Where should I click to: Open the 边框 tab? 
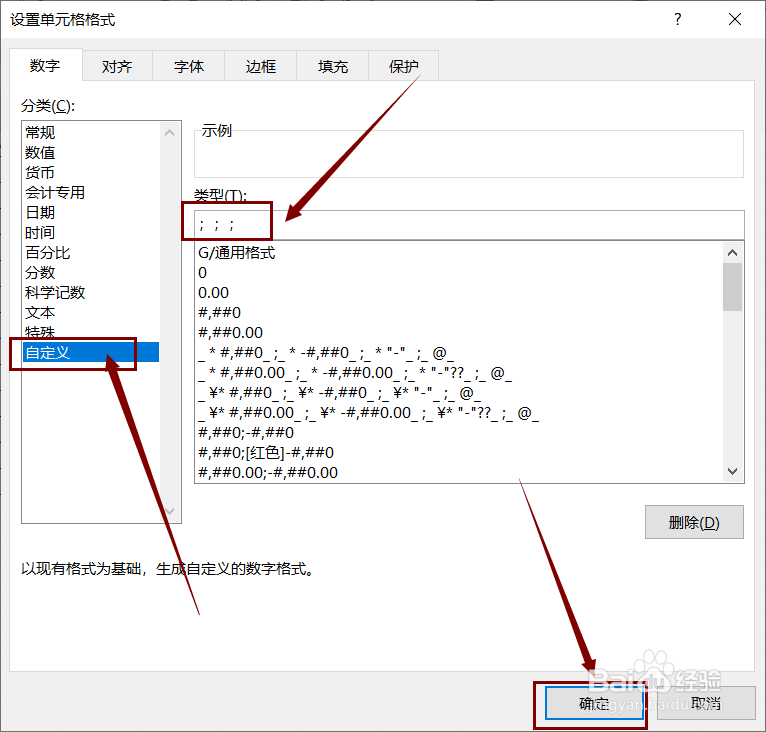point(261,66)
